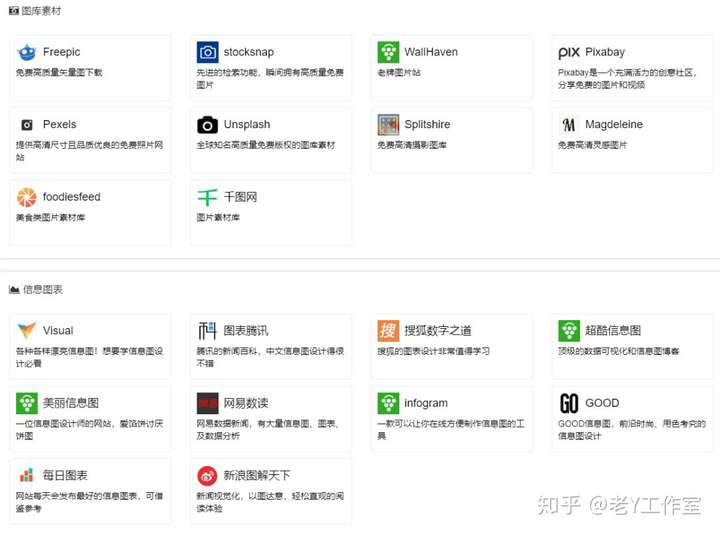Click the Freepic blue robot icon

(27, 52)
